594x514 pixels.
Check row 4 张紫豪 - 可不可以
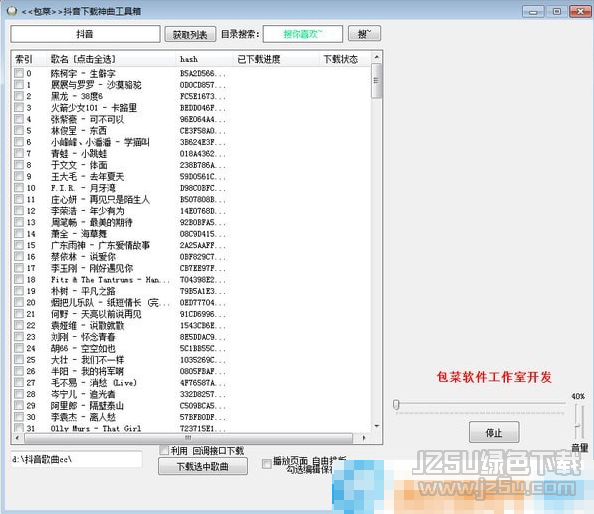(19, 119)
